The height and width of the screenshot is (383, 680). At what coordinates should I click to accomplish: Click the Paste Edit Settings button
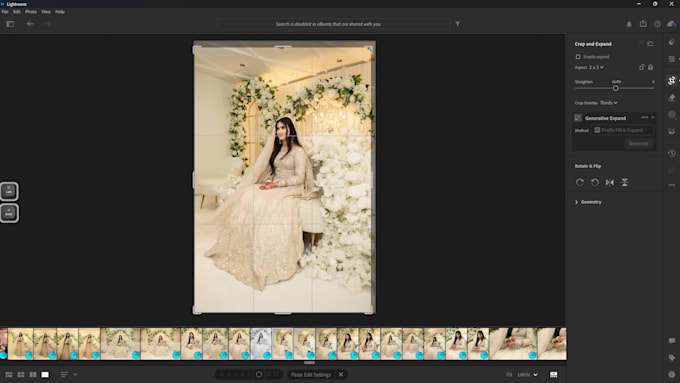click(311, 375)
